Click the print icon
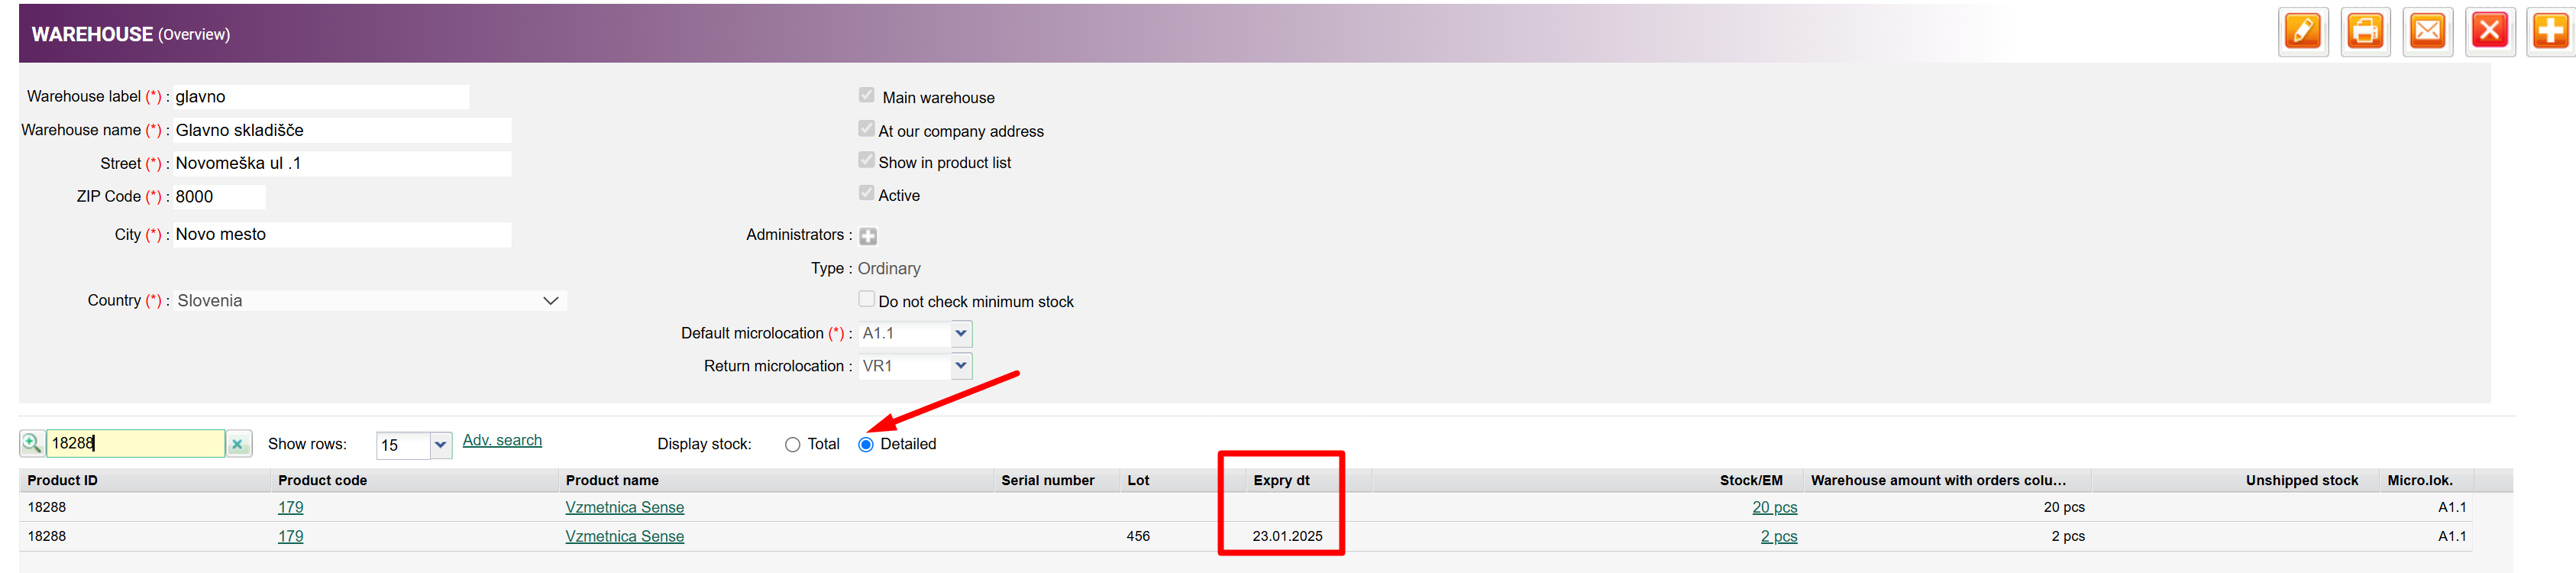 (x=2365, y=31)
